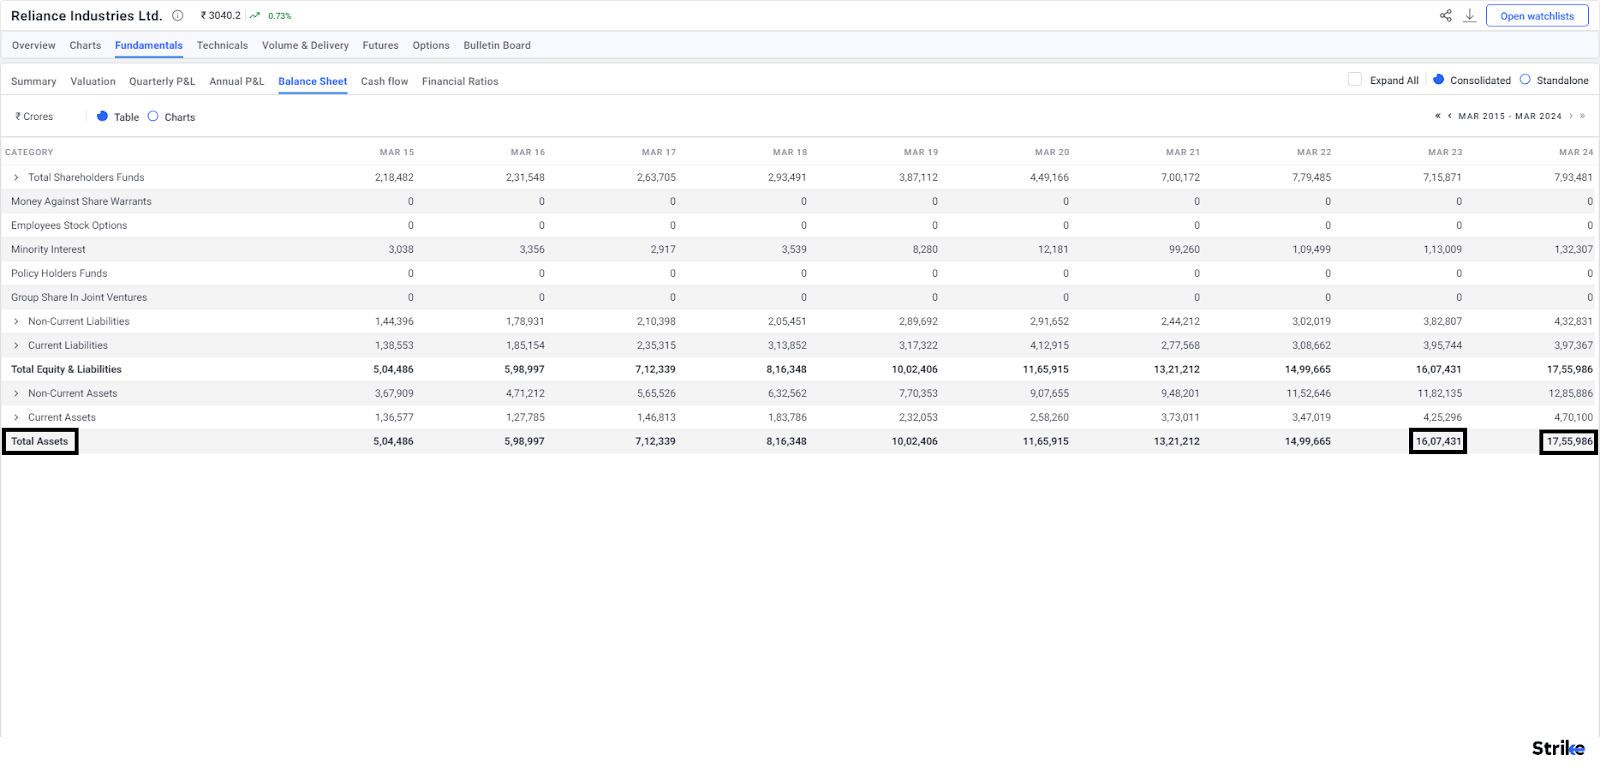
Task: Click the info icon beside Reliance Industries Ltd.
Action: click(177, 15)
